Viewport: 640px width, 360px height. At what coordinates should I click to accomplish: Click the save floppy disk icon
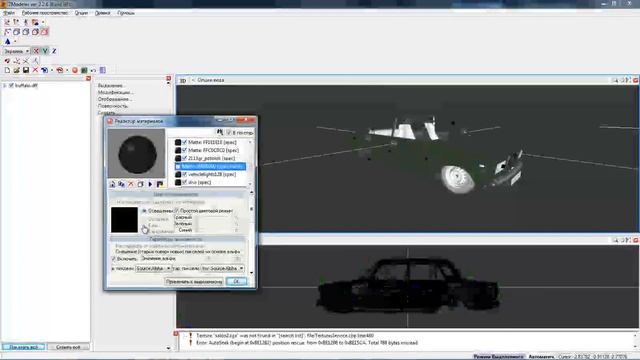click(x=26, y=70)
